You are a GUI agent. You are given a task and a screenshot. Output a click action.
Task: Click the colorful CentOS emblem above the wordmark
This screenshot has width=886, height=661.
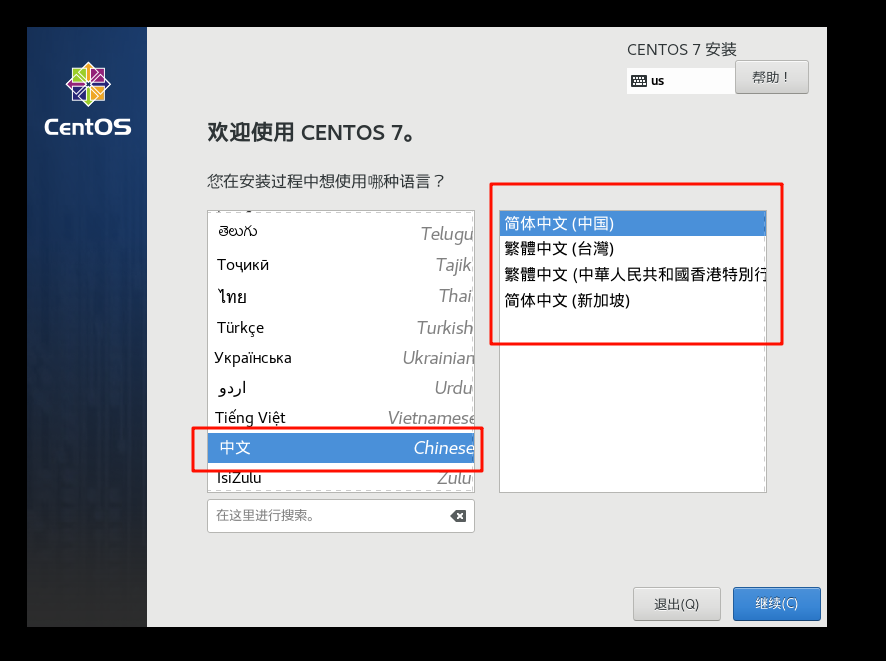(87, 85)
